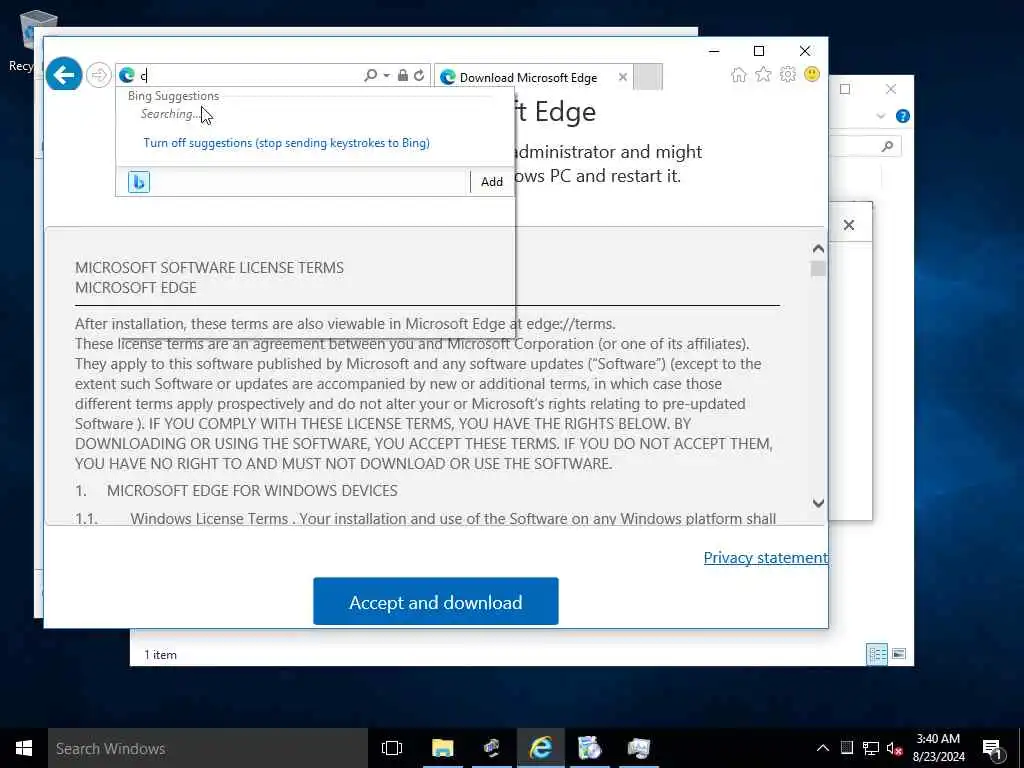Switch to Details view in background Explorer window
Viewport: 1024px width, 768px height.
pos(876,654)
